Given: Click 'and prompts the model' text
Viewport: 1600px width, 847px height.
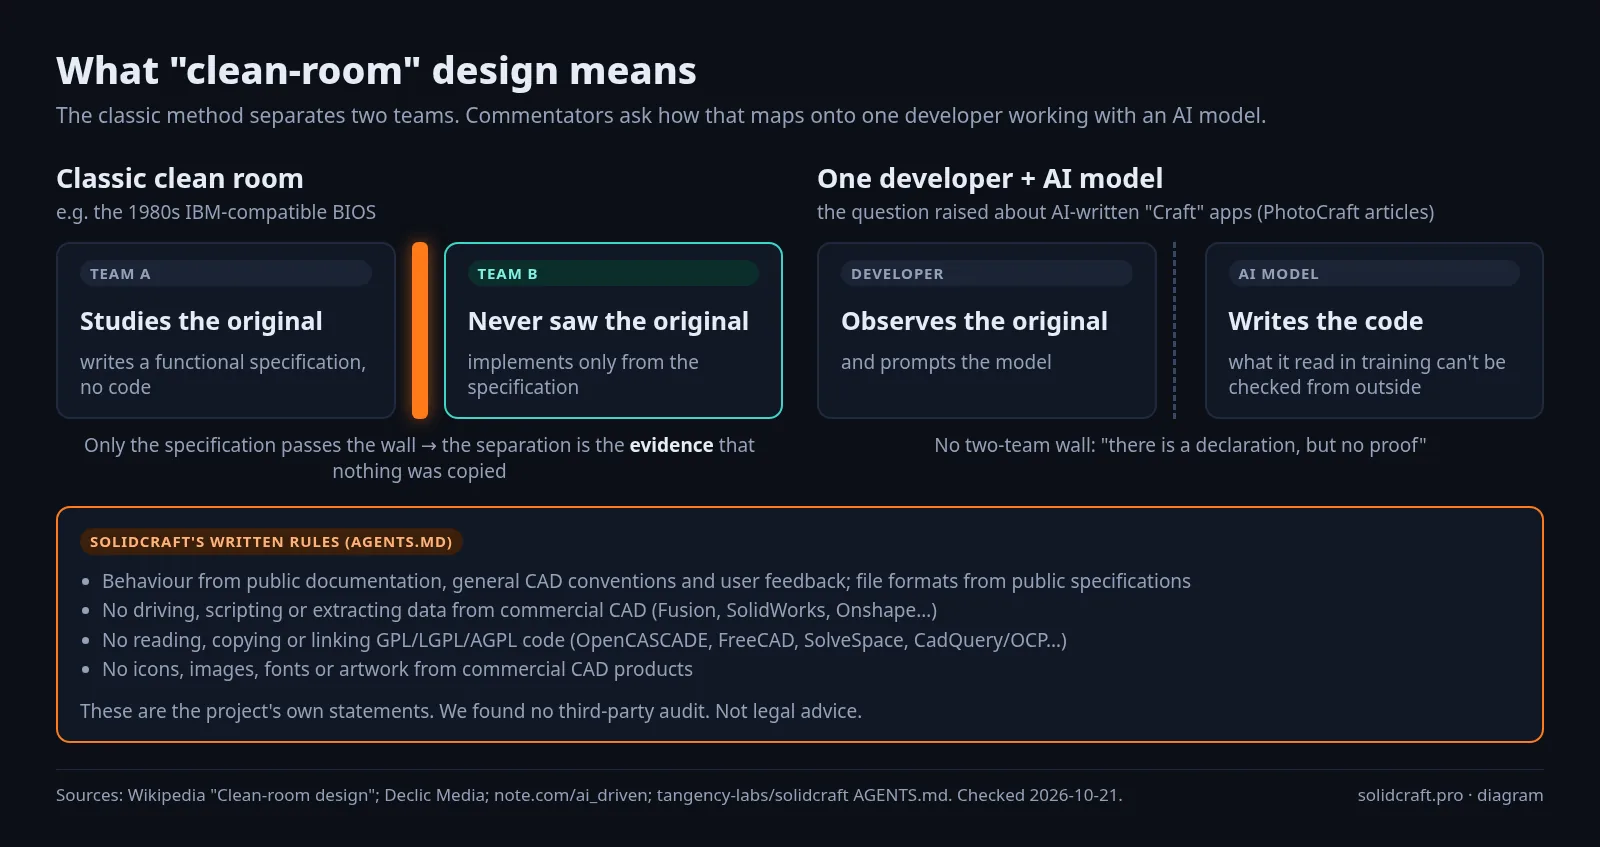Looking at the screenshot, I should pyautogui.click(x=946, y=362).
